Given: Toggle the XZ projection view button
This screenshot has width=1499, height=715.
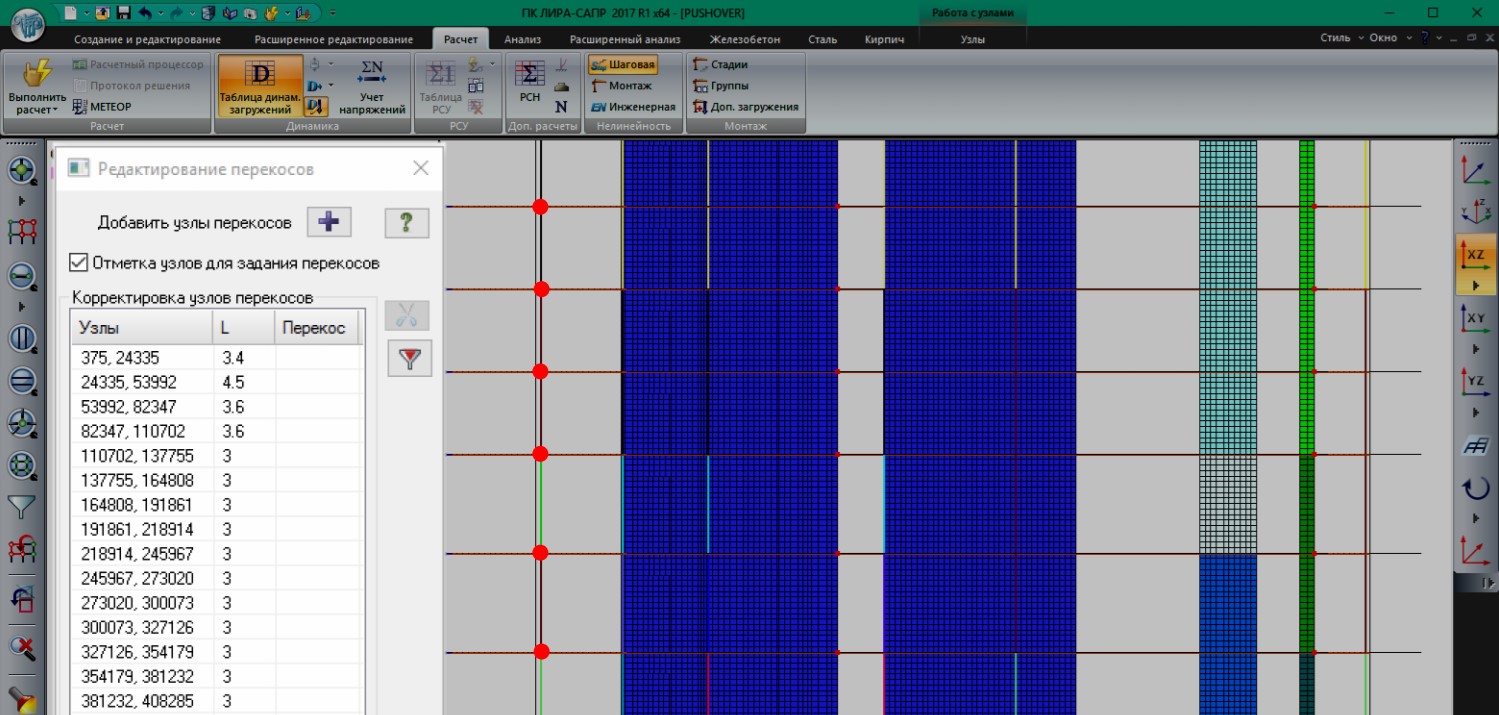Looking at the screenshot, I should click(x=1474, y=254).
